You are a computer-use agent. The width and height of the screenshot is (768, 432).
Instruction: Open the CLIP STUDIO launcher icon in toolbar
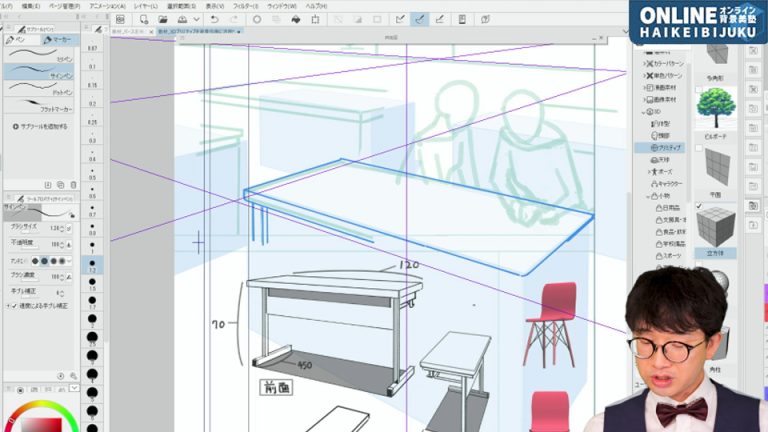[120, 19]
